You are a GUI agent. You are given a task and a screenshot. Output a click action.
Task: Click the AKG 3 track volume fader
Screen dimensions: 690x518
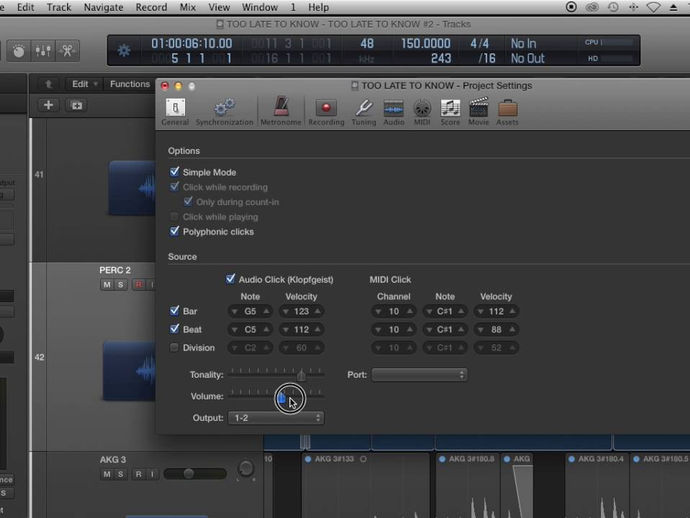(189, 474)
